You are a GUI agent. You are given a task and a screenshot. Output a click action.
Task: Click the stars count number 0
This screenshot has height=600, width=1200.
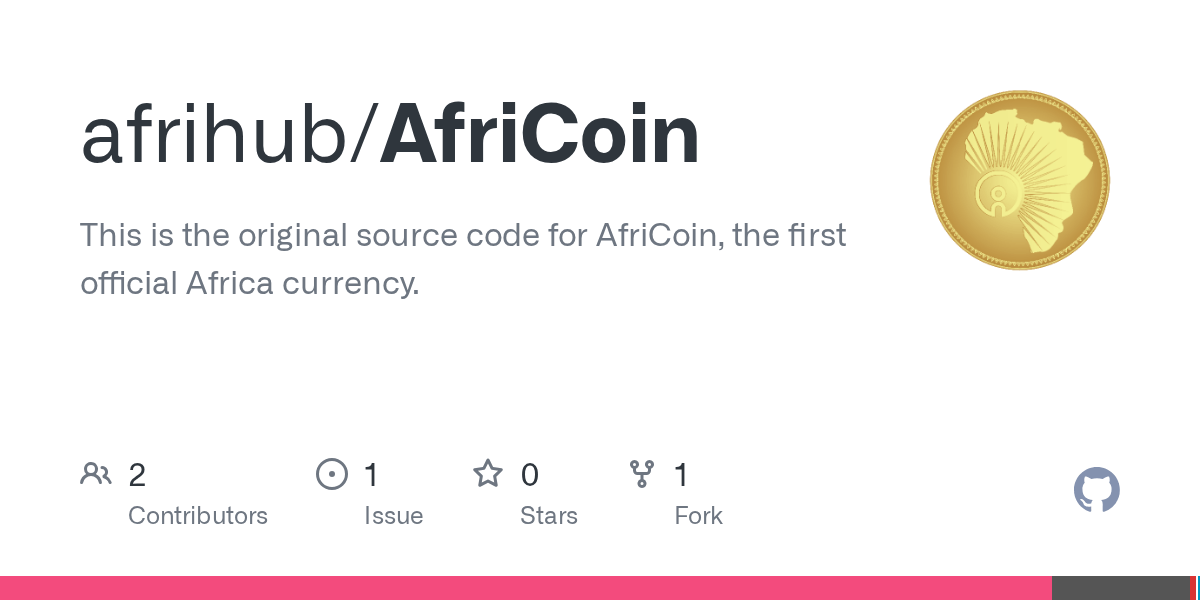pos(530,475)
